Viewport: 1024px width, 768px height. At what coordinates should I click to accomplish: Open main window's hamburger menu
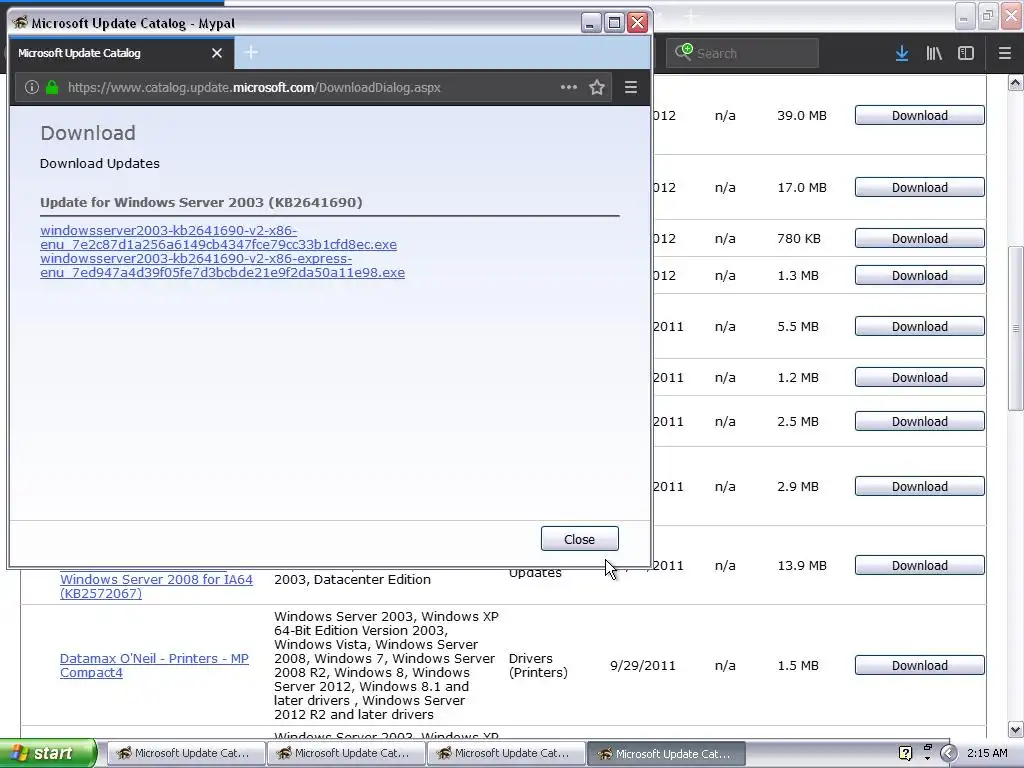1005,53
